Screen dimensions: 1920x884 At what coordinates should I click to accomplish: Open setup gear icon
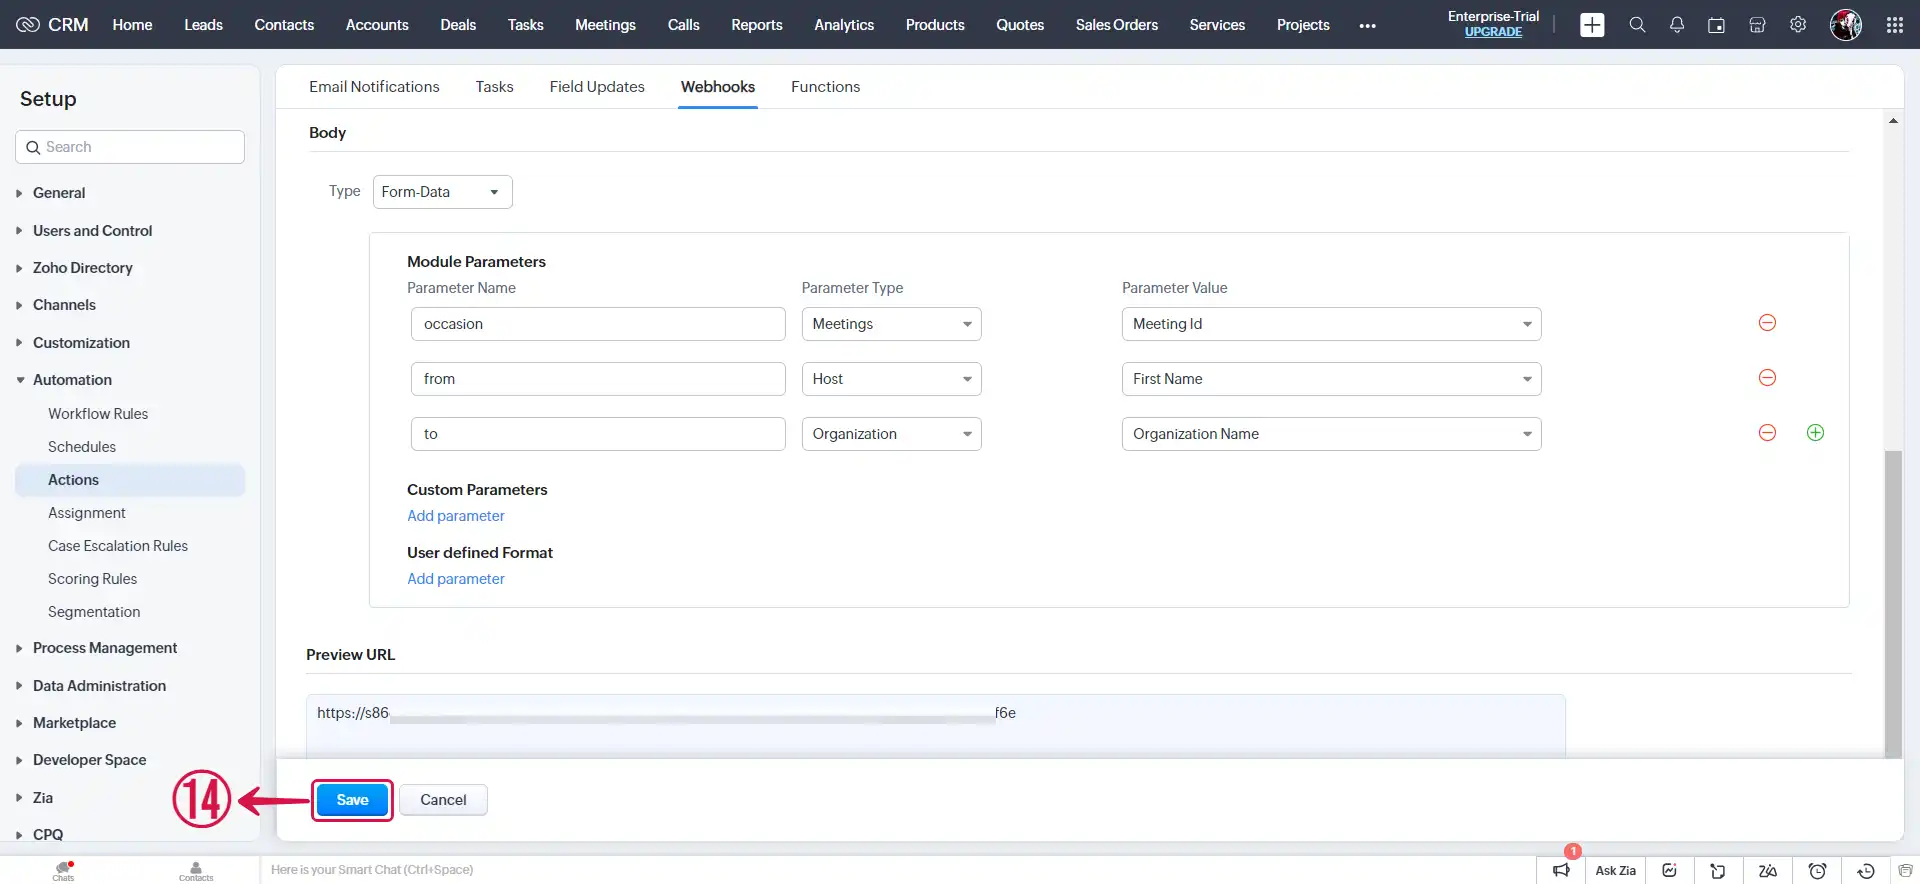tap(1798, 25)
